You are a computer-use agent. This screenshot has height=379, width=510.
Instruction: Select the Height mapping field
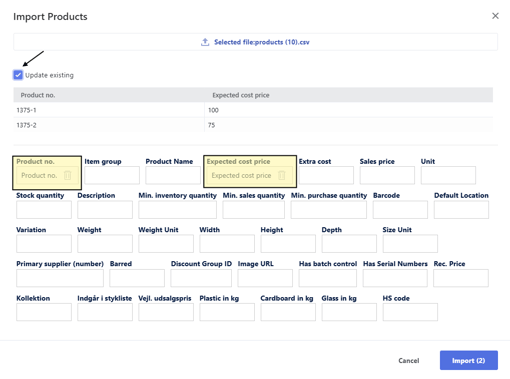(288, 244)
